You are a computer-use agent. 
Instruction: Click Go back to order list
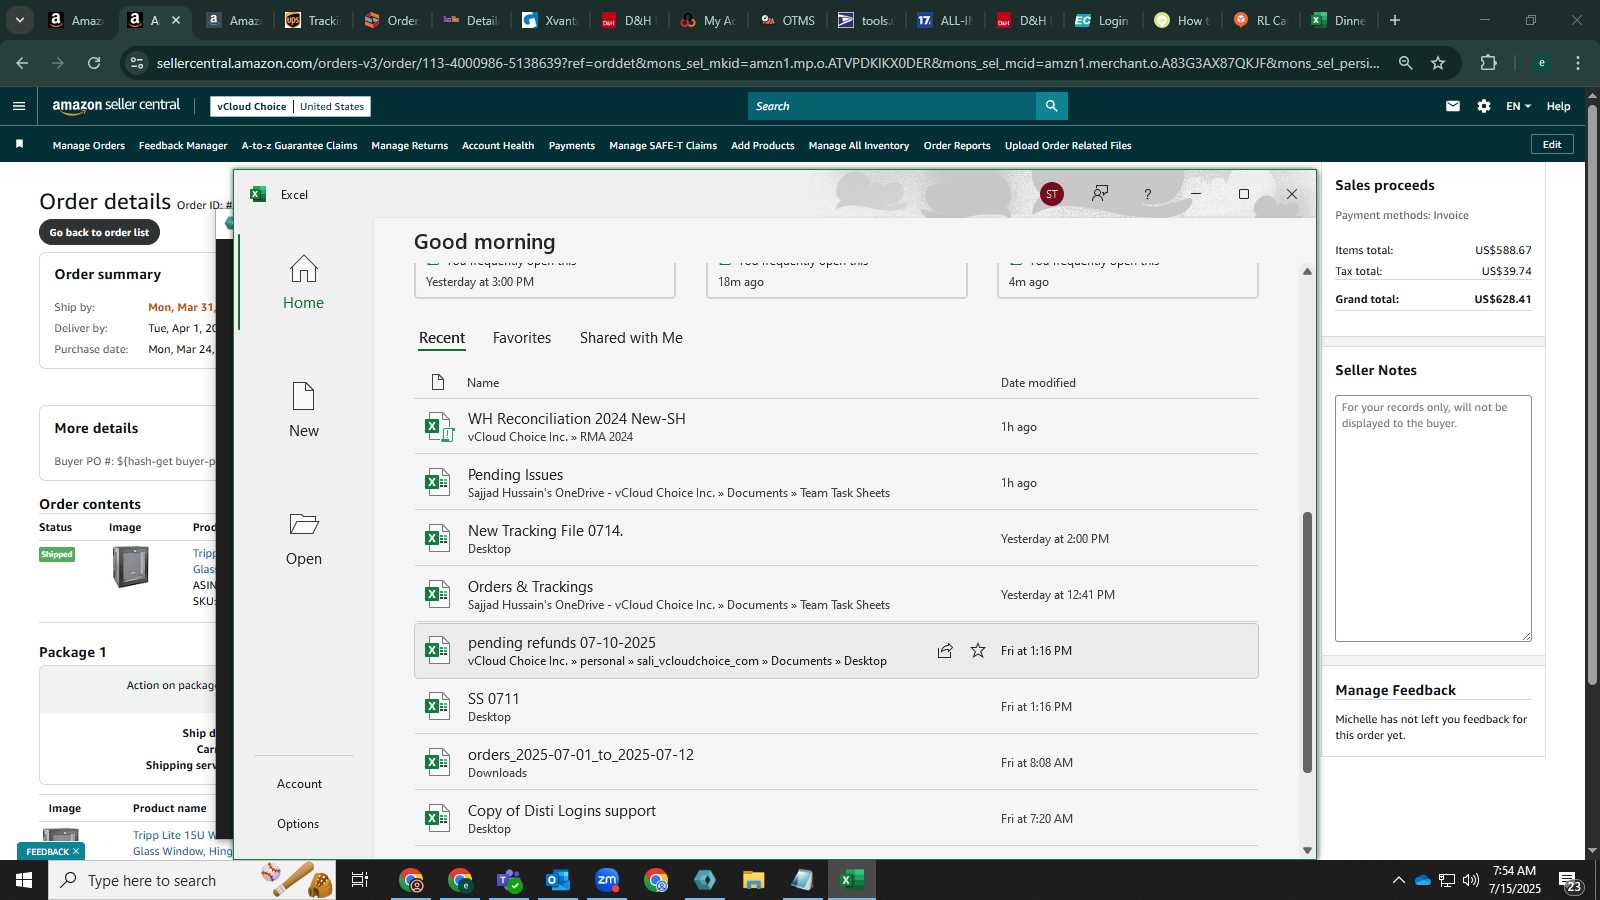click(99, 232)
